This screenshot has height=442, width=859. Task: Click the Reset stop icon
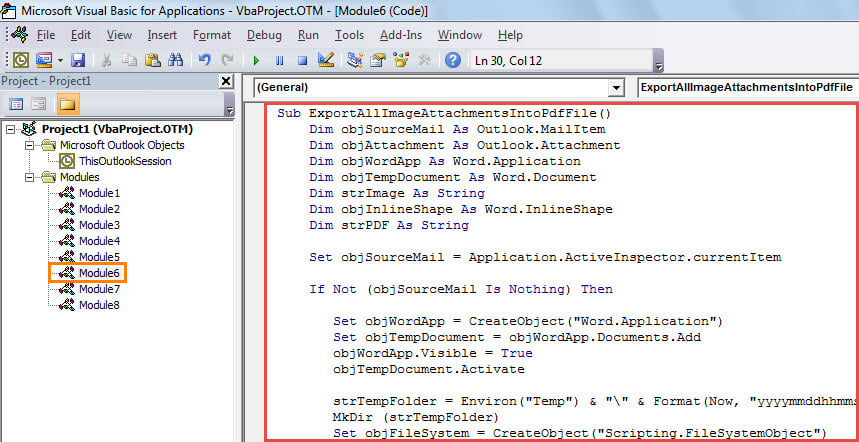(300, 61)
